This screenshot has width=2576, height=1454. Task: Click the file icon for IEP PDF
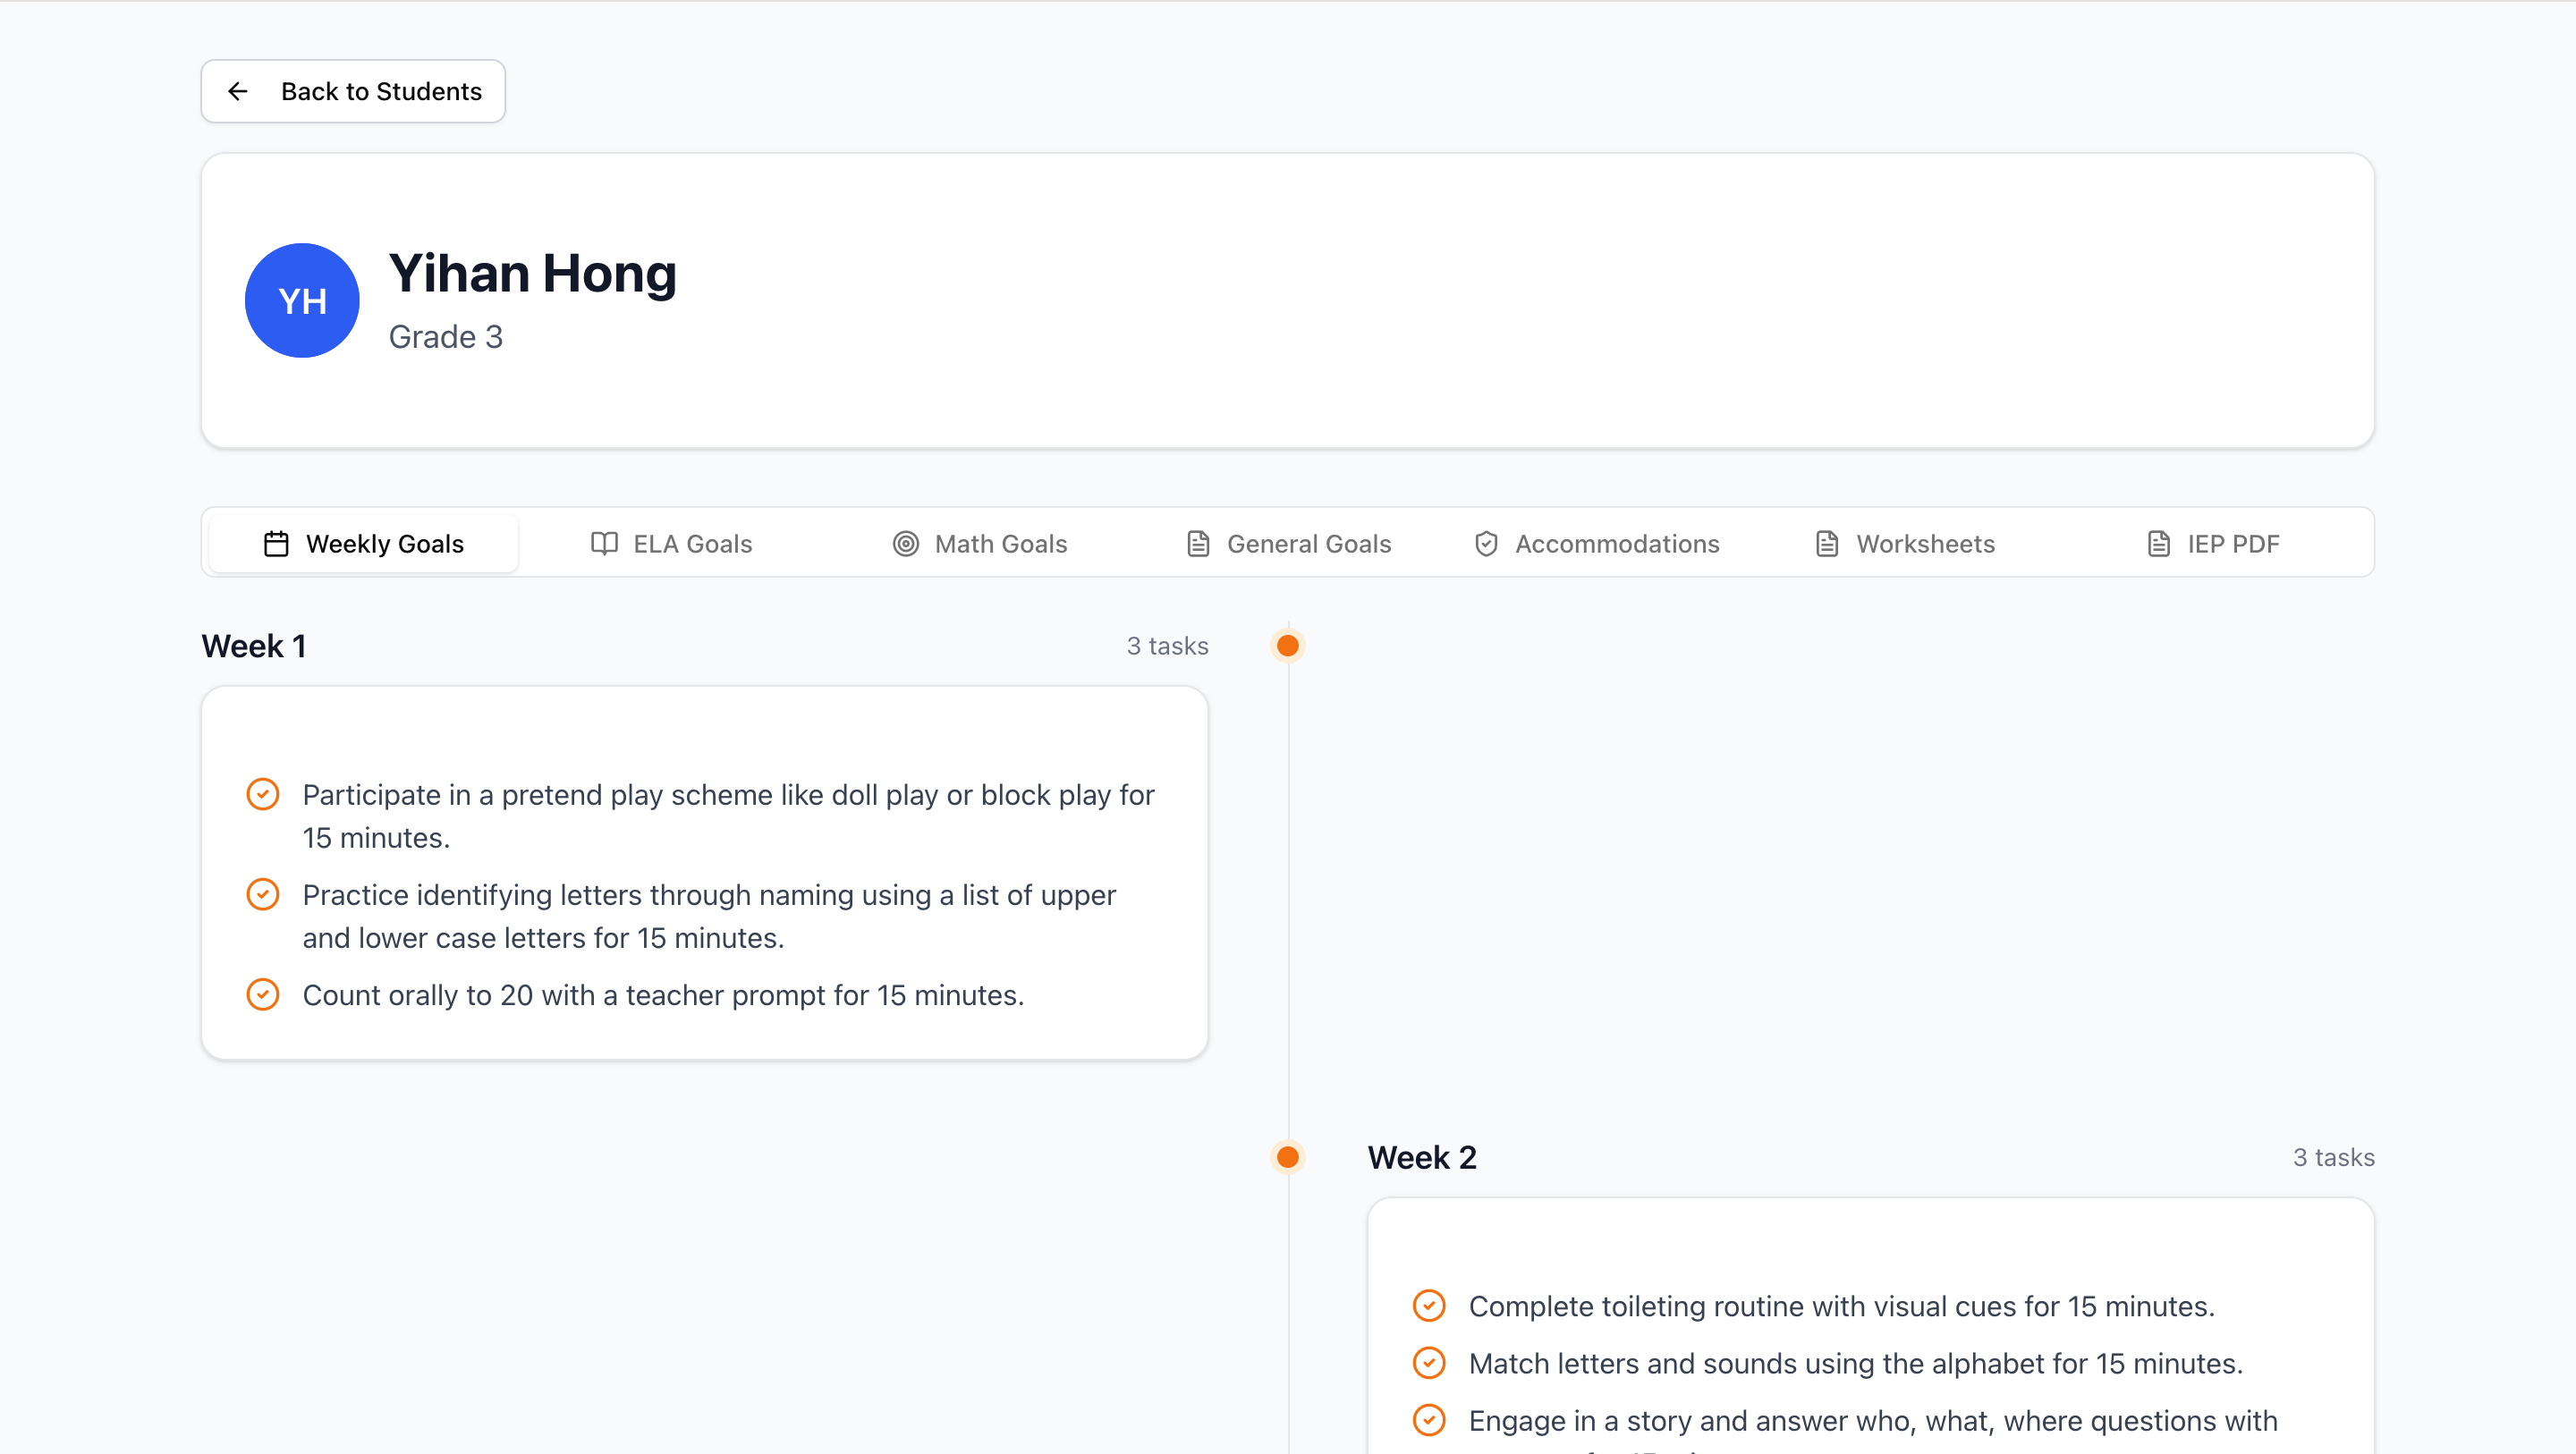[2158, 543]
